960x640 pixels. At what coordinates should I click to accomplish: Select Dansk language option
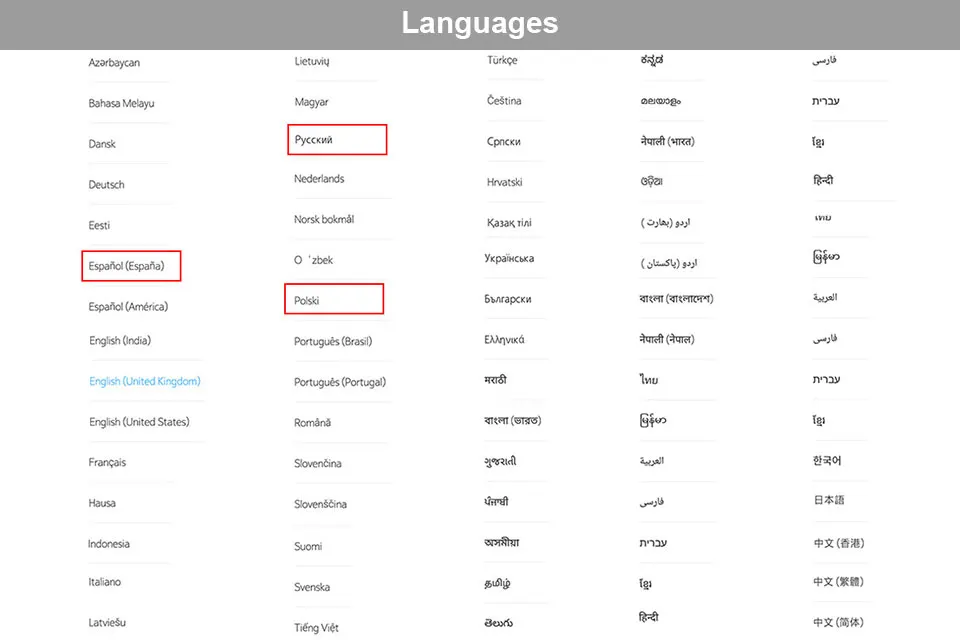coord(102,144)
